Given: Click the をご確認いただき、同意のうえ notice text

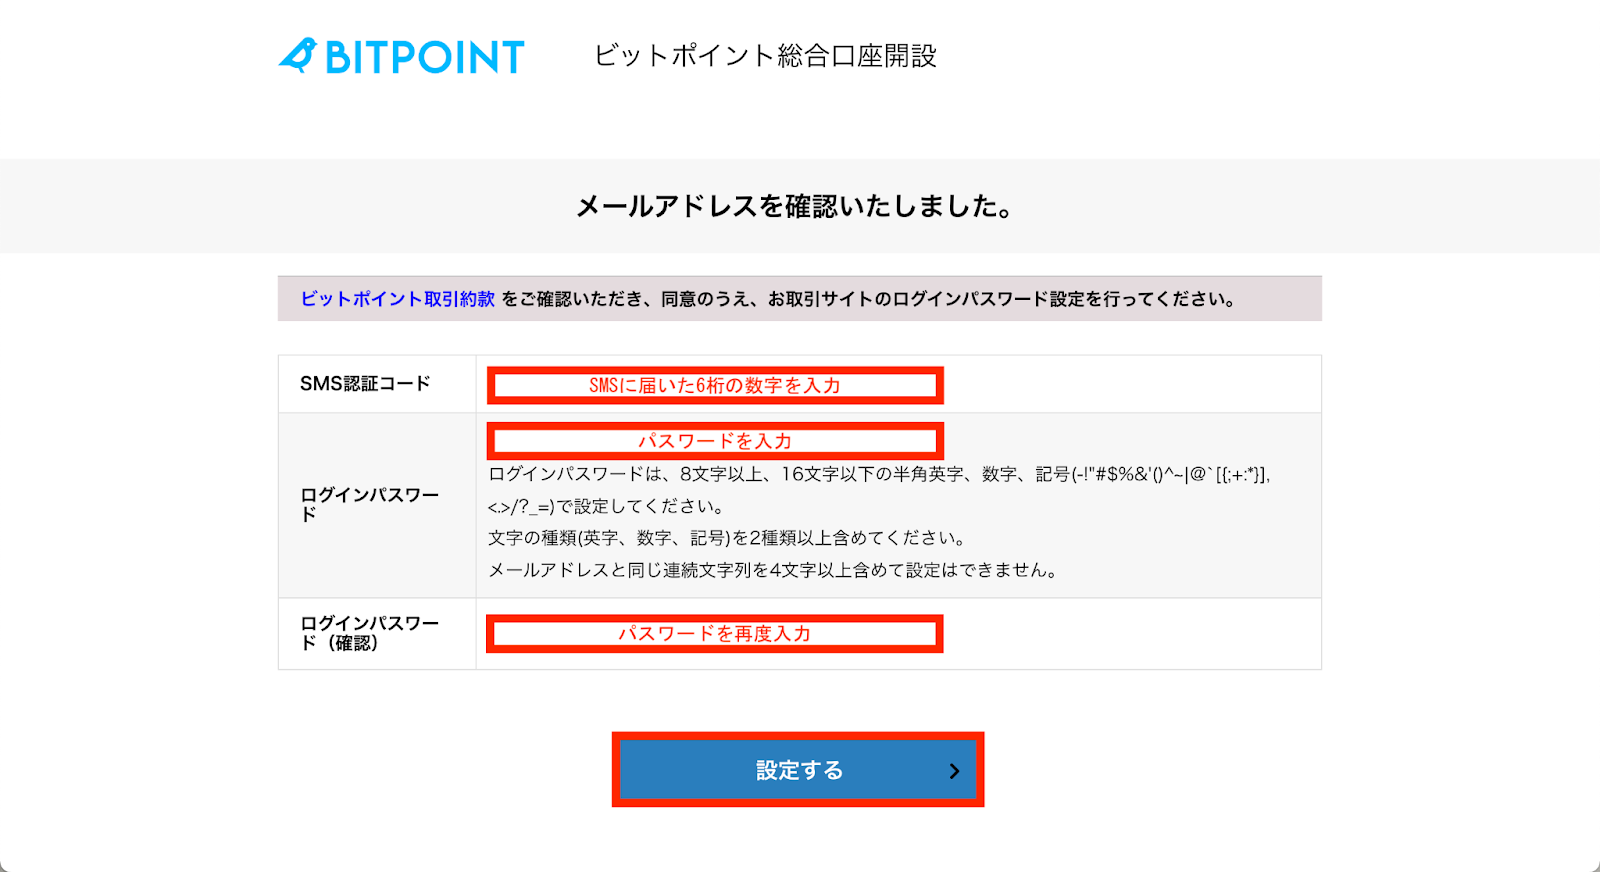Looking at the screenshot, I should click(x=630, y=299).
